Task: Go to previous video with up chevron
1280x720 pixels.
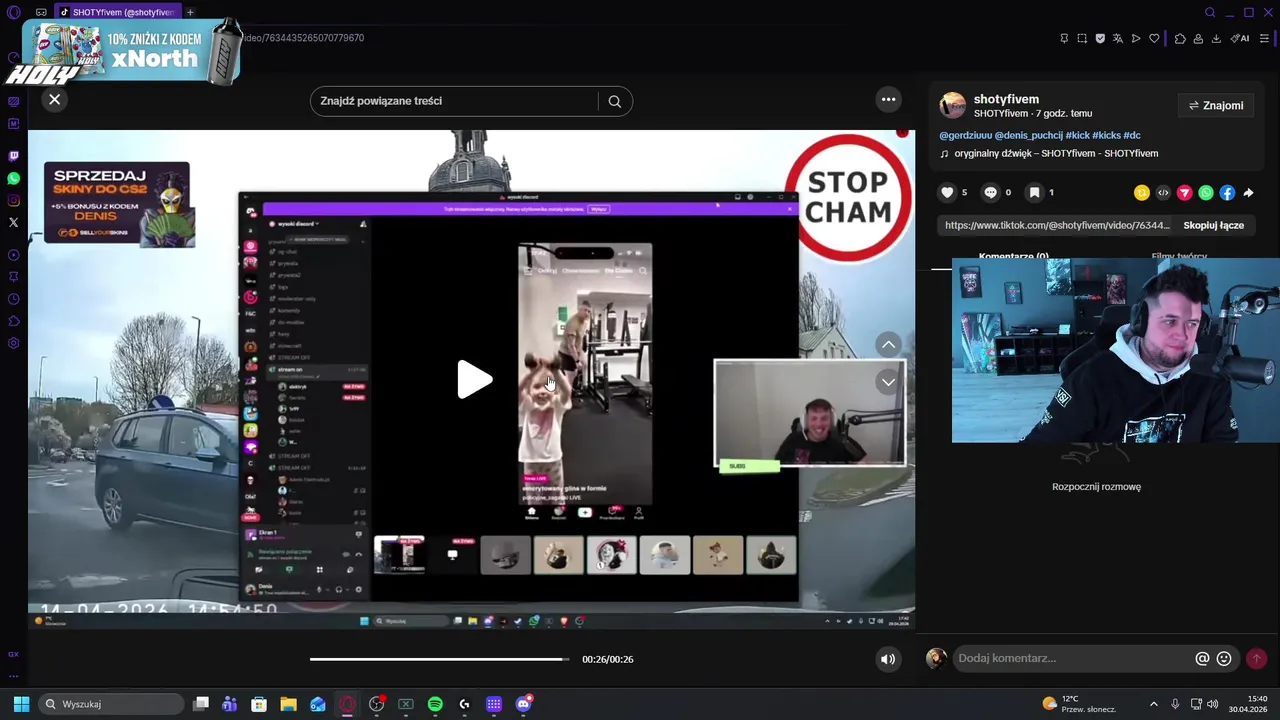Action: tap(888, 345)
